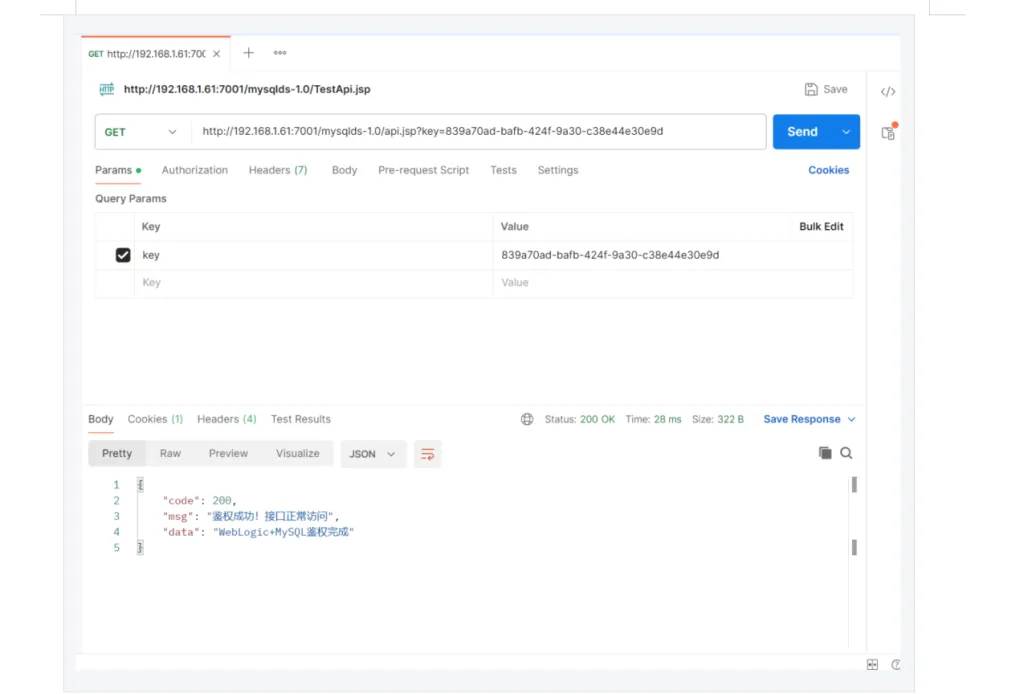1024x694 pixels.
Task: Select the Preview response view
Action: tap(228, 454)
